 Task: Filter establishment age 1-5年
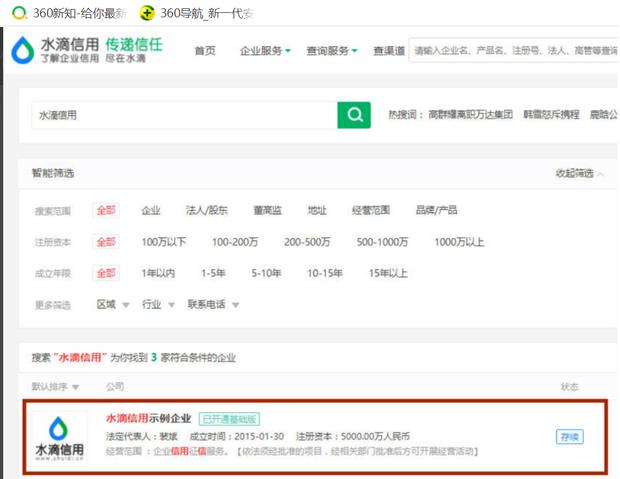(213, 273)
